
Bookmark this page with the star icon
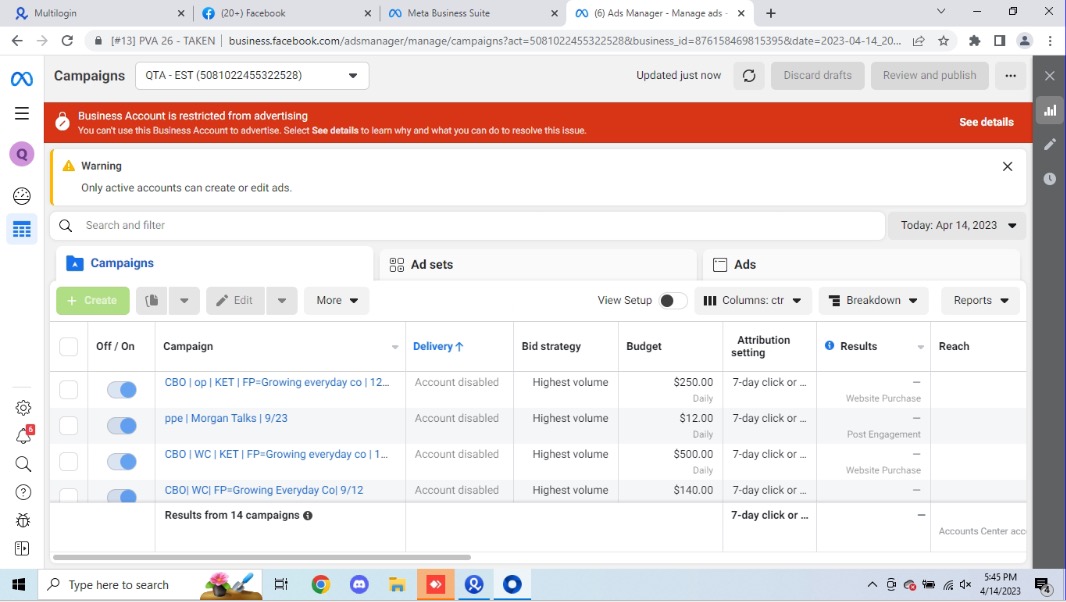(x=944, y=41)
